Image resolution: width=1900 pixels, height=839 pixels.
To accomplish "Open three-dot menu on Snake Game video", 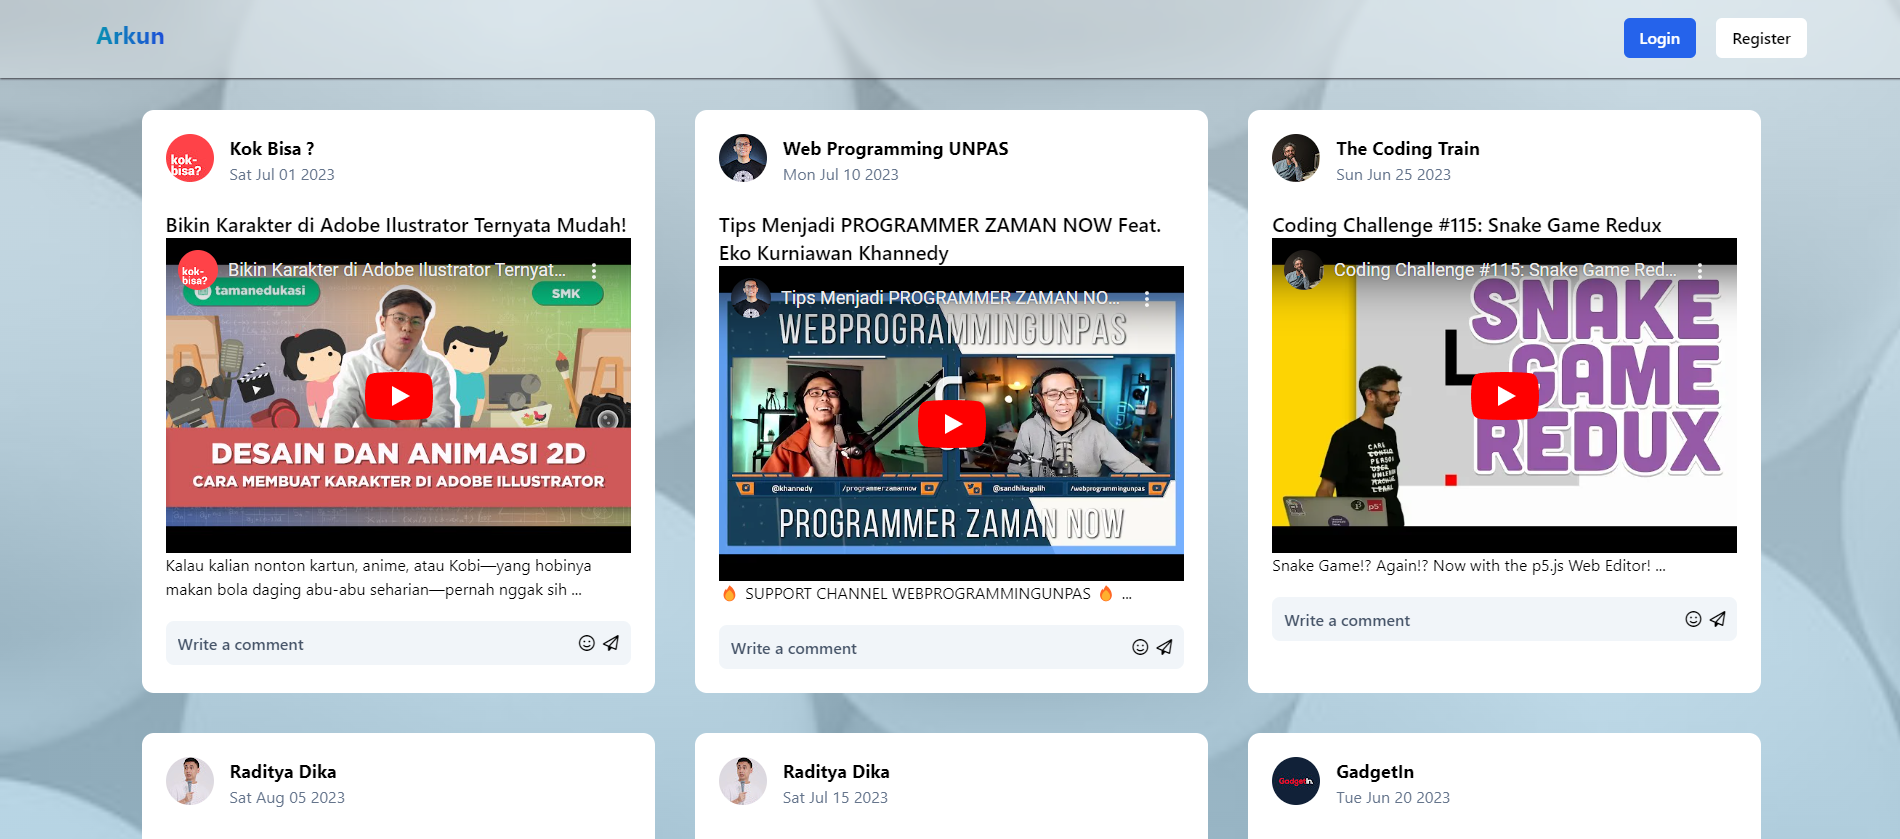I will click(1700, 270).
